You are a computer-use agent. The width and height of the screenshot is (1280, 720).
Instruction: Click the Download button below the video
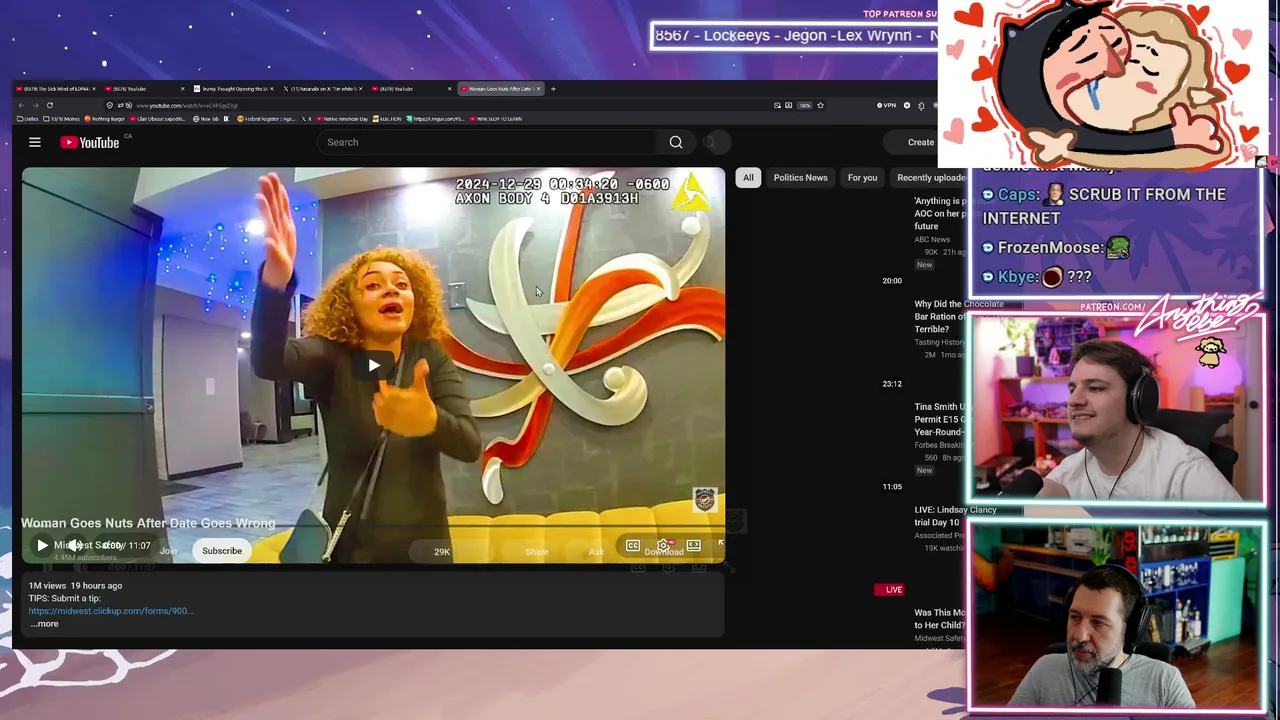(664, 553)
